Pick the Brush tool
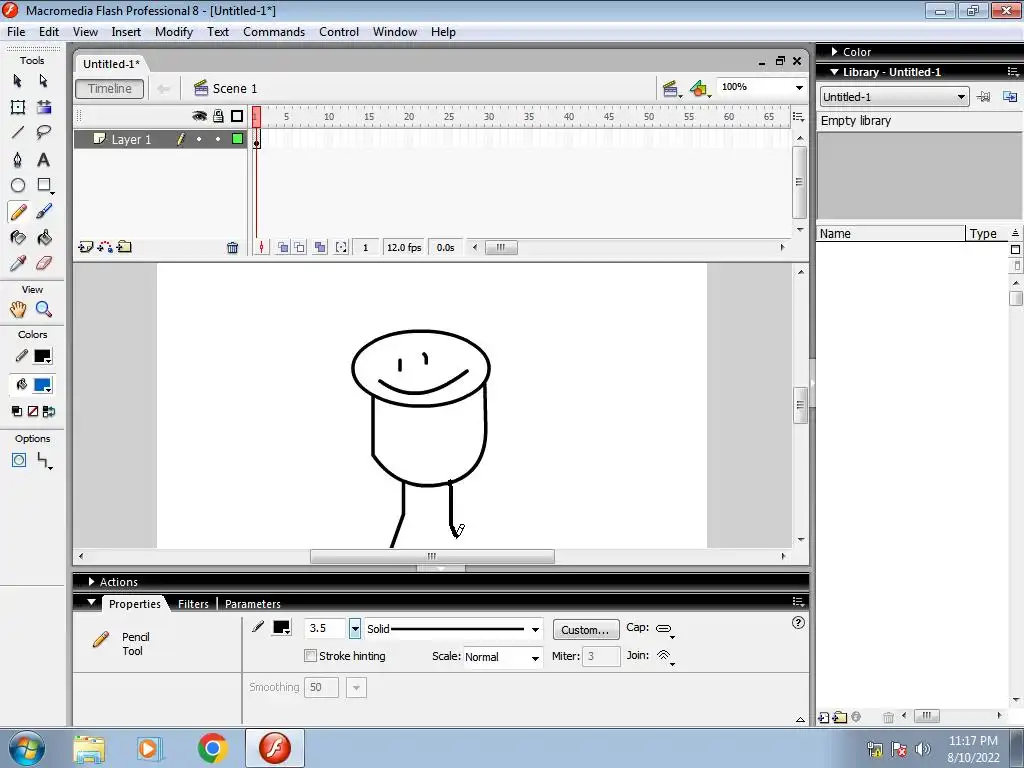 44,212
